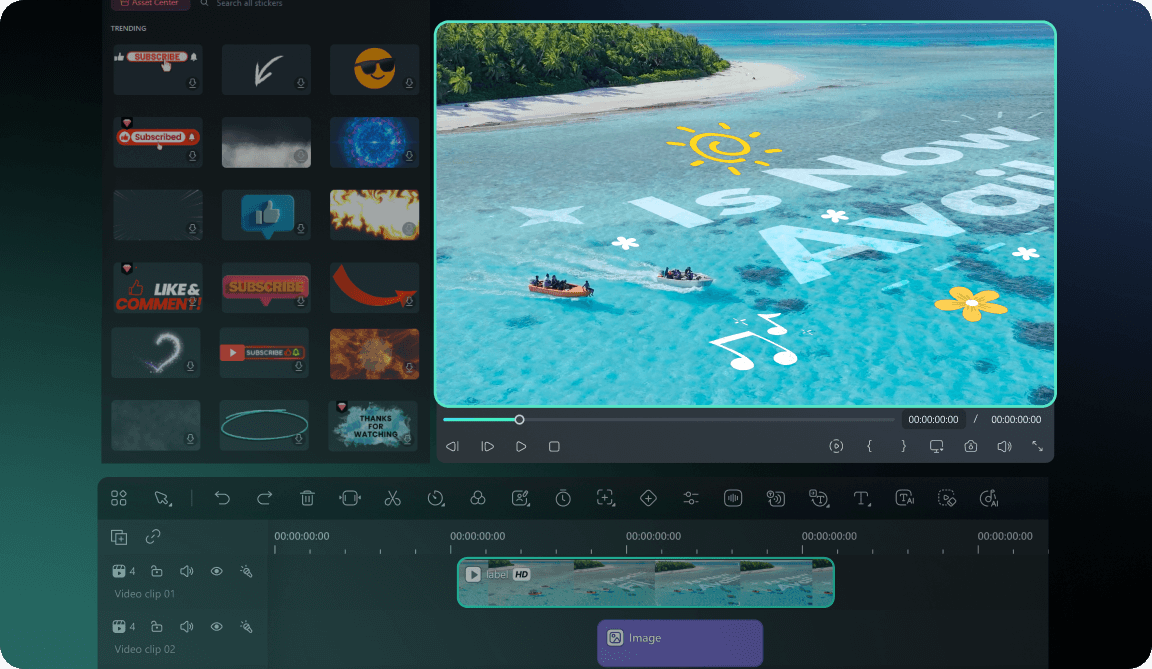This screenshot has height=669, width=1152.
Task: Click the Video clip 02 track label
Action: point(145,649)
